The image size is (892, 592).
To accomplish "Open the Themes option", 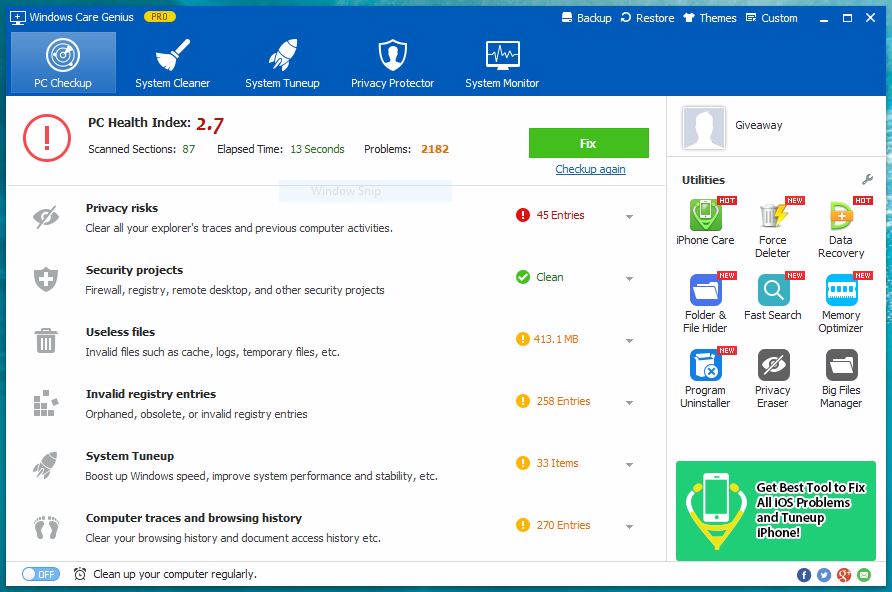I will tap(710, 18).
